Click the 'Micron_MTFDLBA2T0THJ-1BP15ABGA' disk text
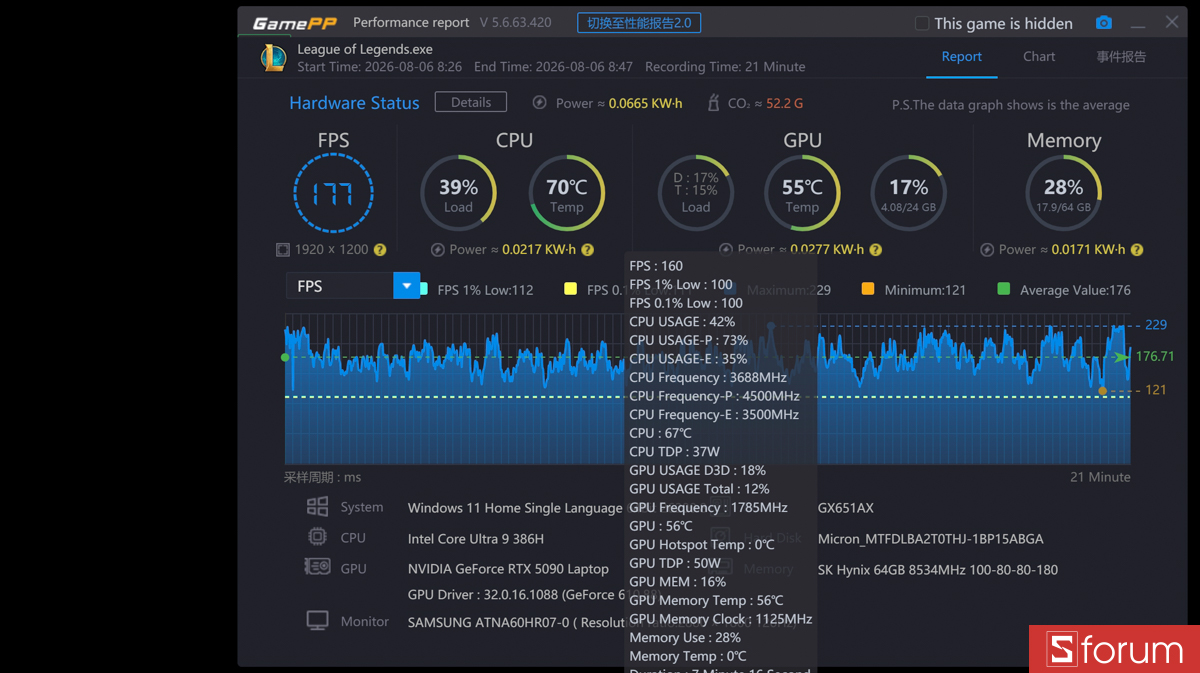1200x673 pixels. click(930, 539)
